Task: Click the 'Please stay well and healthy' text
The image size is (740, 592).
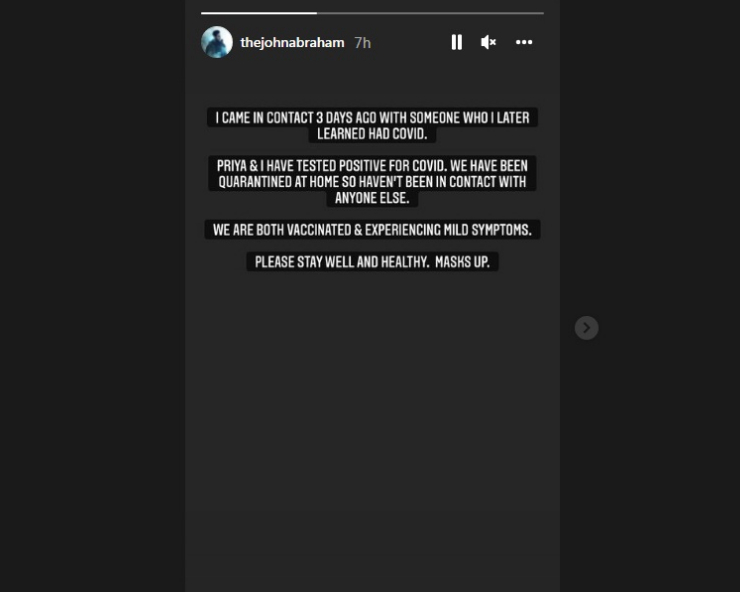Action: [x=341, y=262]
